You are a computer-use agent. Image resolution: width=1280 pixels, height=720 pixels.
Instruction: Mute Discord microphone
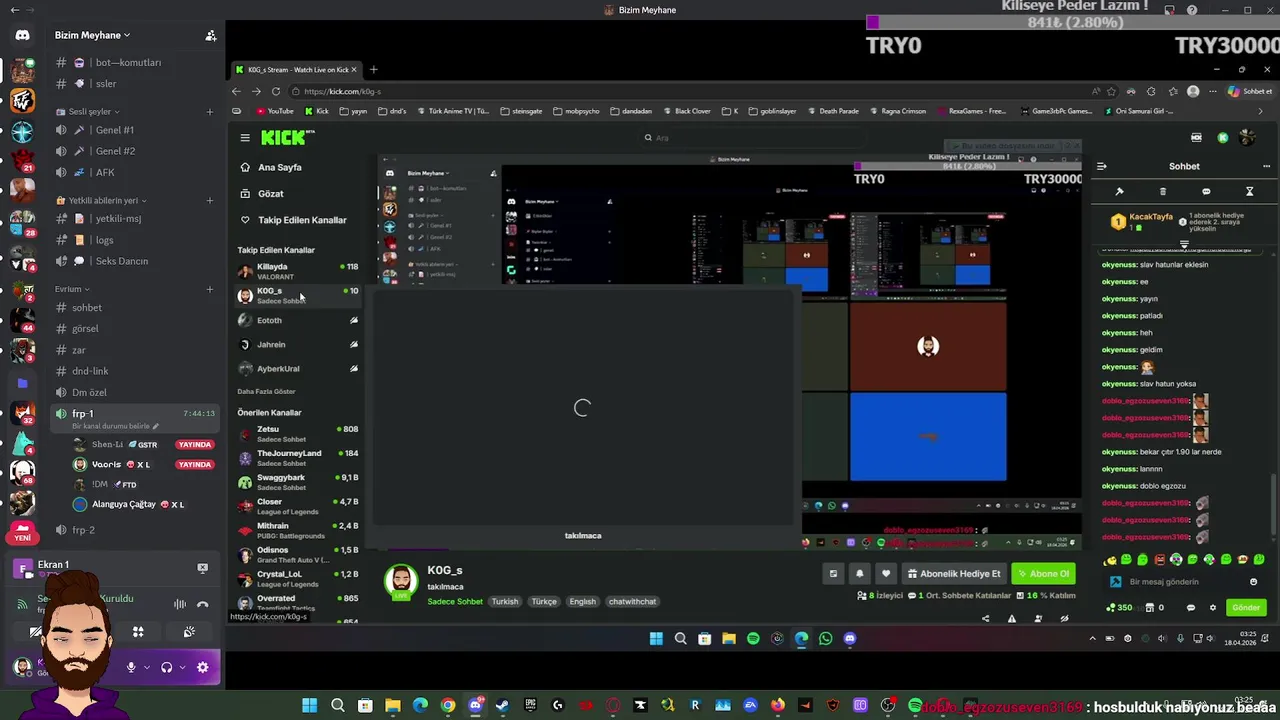[131, 667]
